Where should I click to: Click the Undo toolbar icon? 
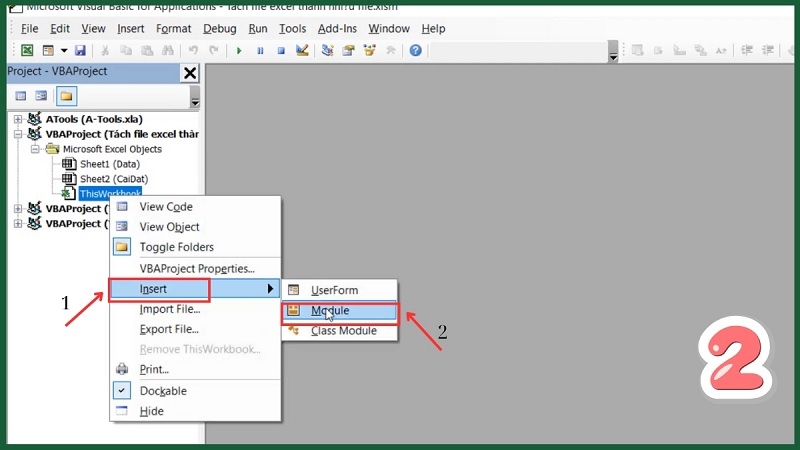(193, 50)
